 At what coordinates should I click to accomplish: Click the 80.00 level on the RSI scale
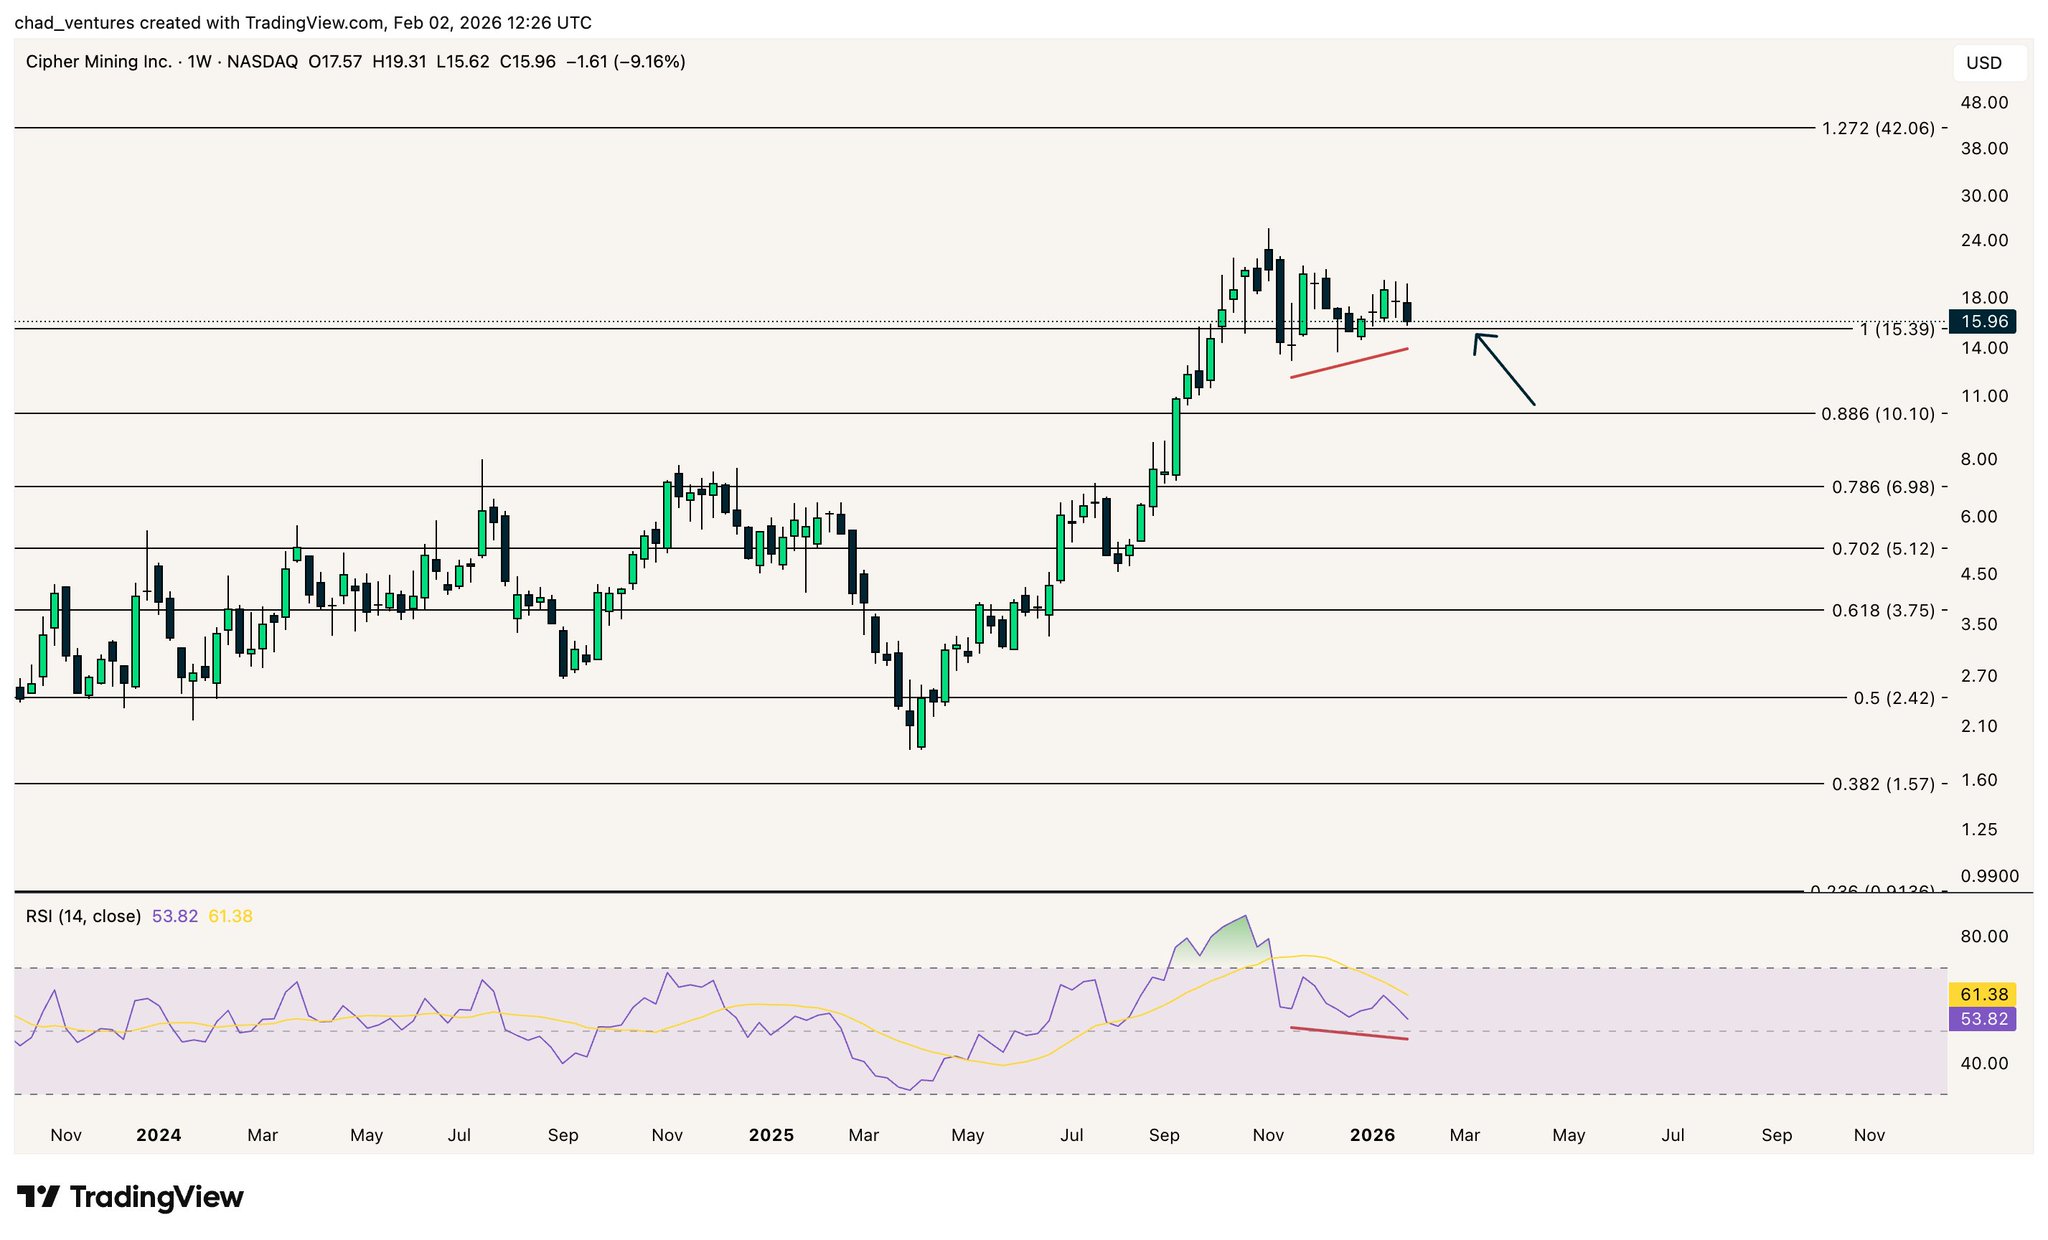coord(1984,936)
